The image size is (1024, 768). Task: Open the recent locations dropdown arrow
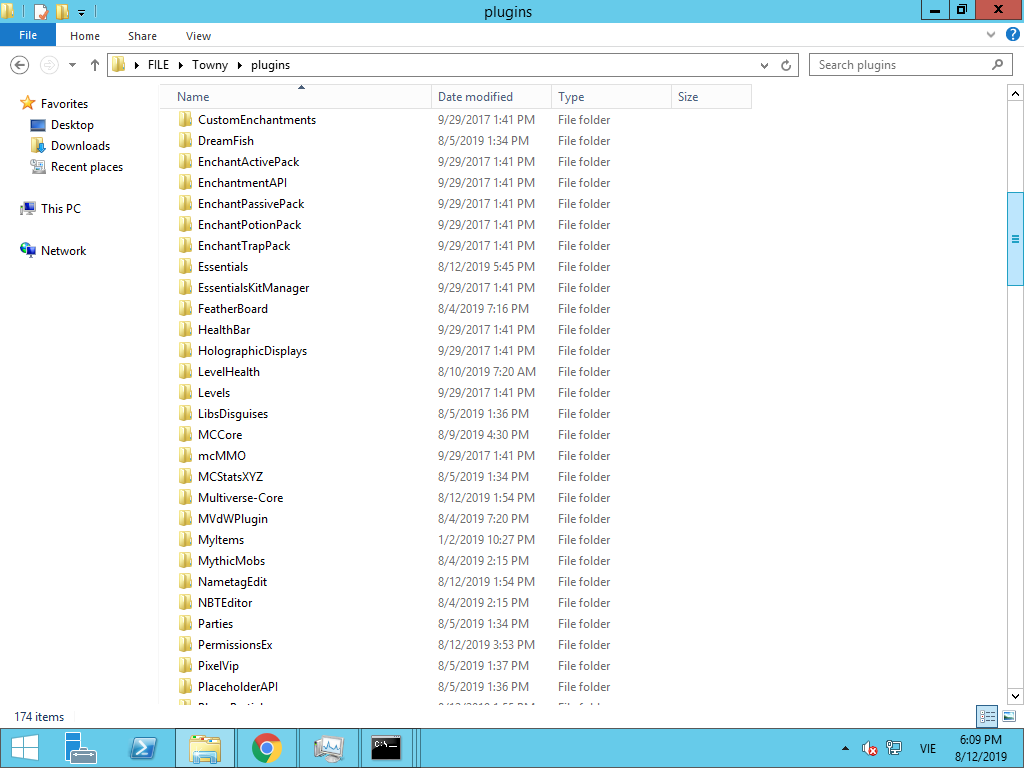click(x=72, y=65)
